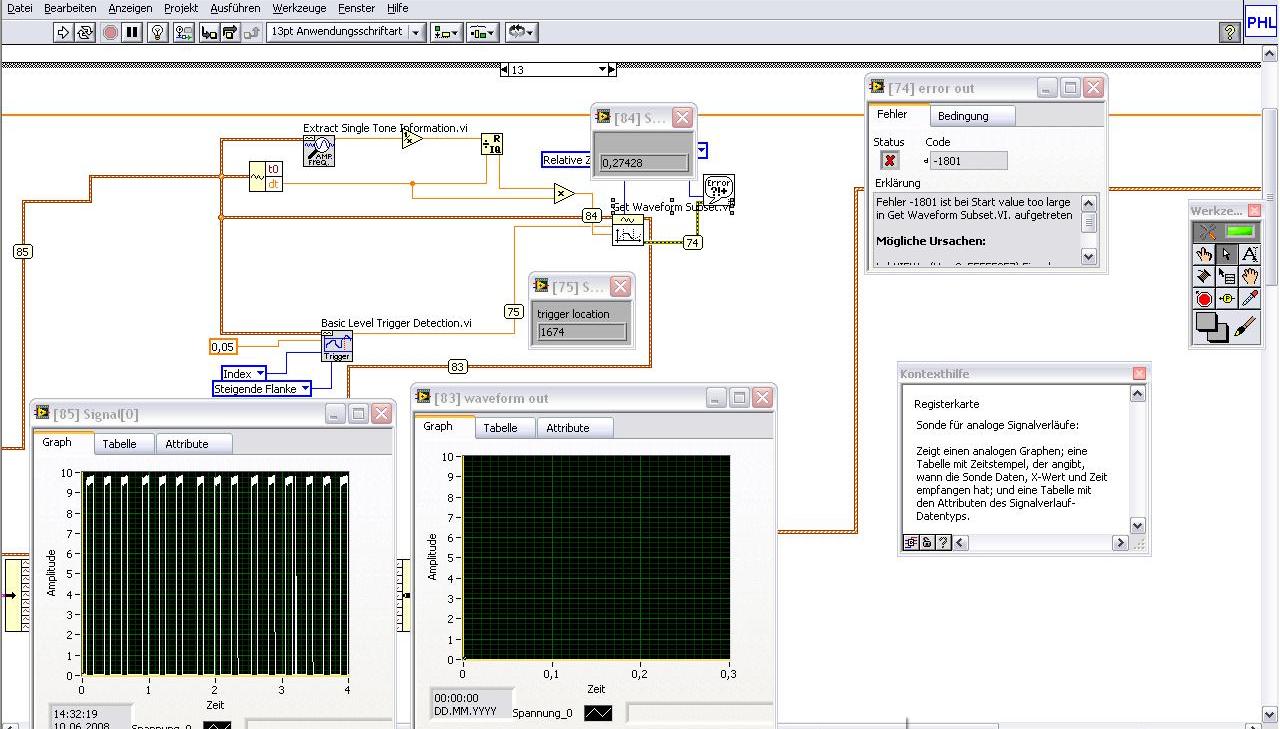Select the Wiring spool tool in the tools palette
1280x729 pixels.
(1204, 277)
